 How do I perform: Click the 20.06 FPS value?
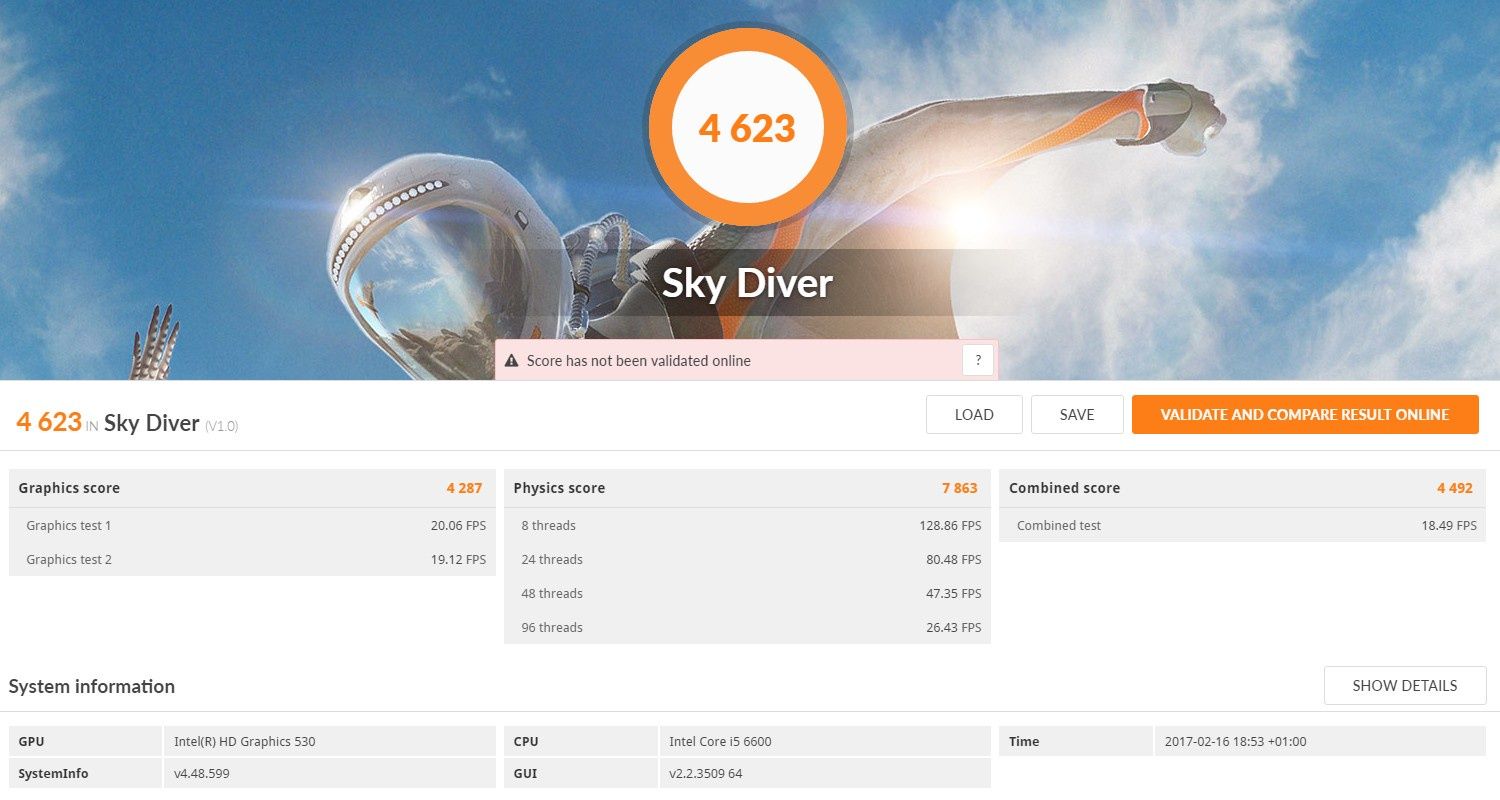click(x=458, y=525)
